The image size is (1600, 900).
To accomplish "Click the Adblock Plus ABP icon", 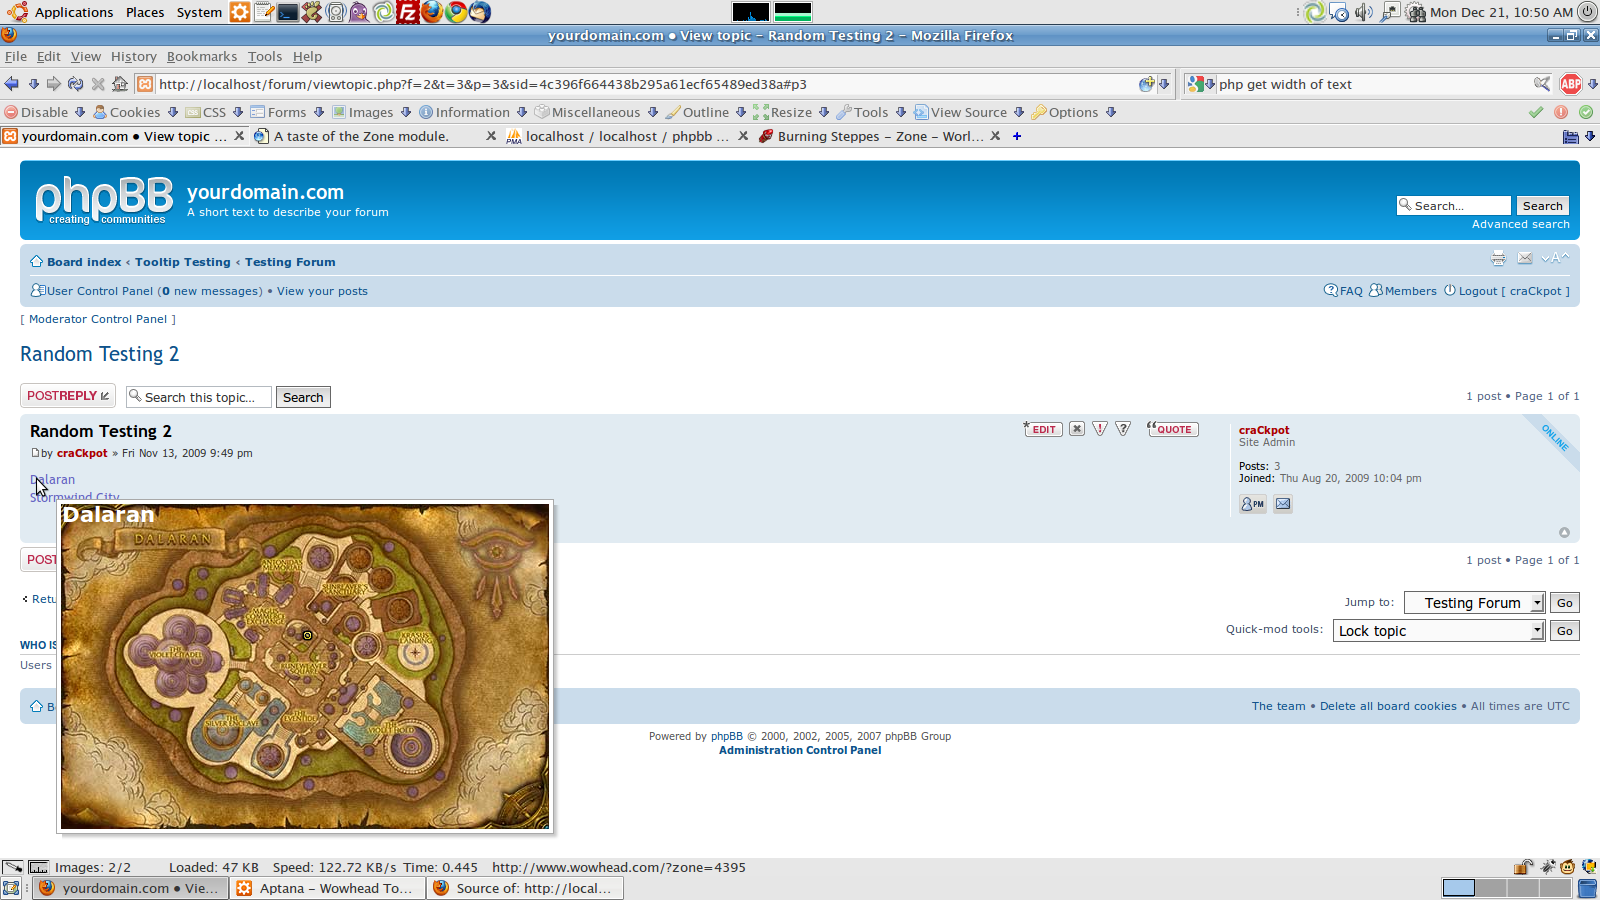I will coord(1570,84).
